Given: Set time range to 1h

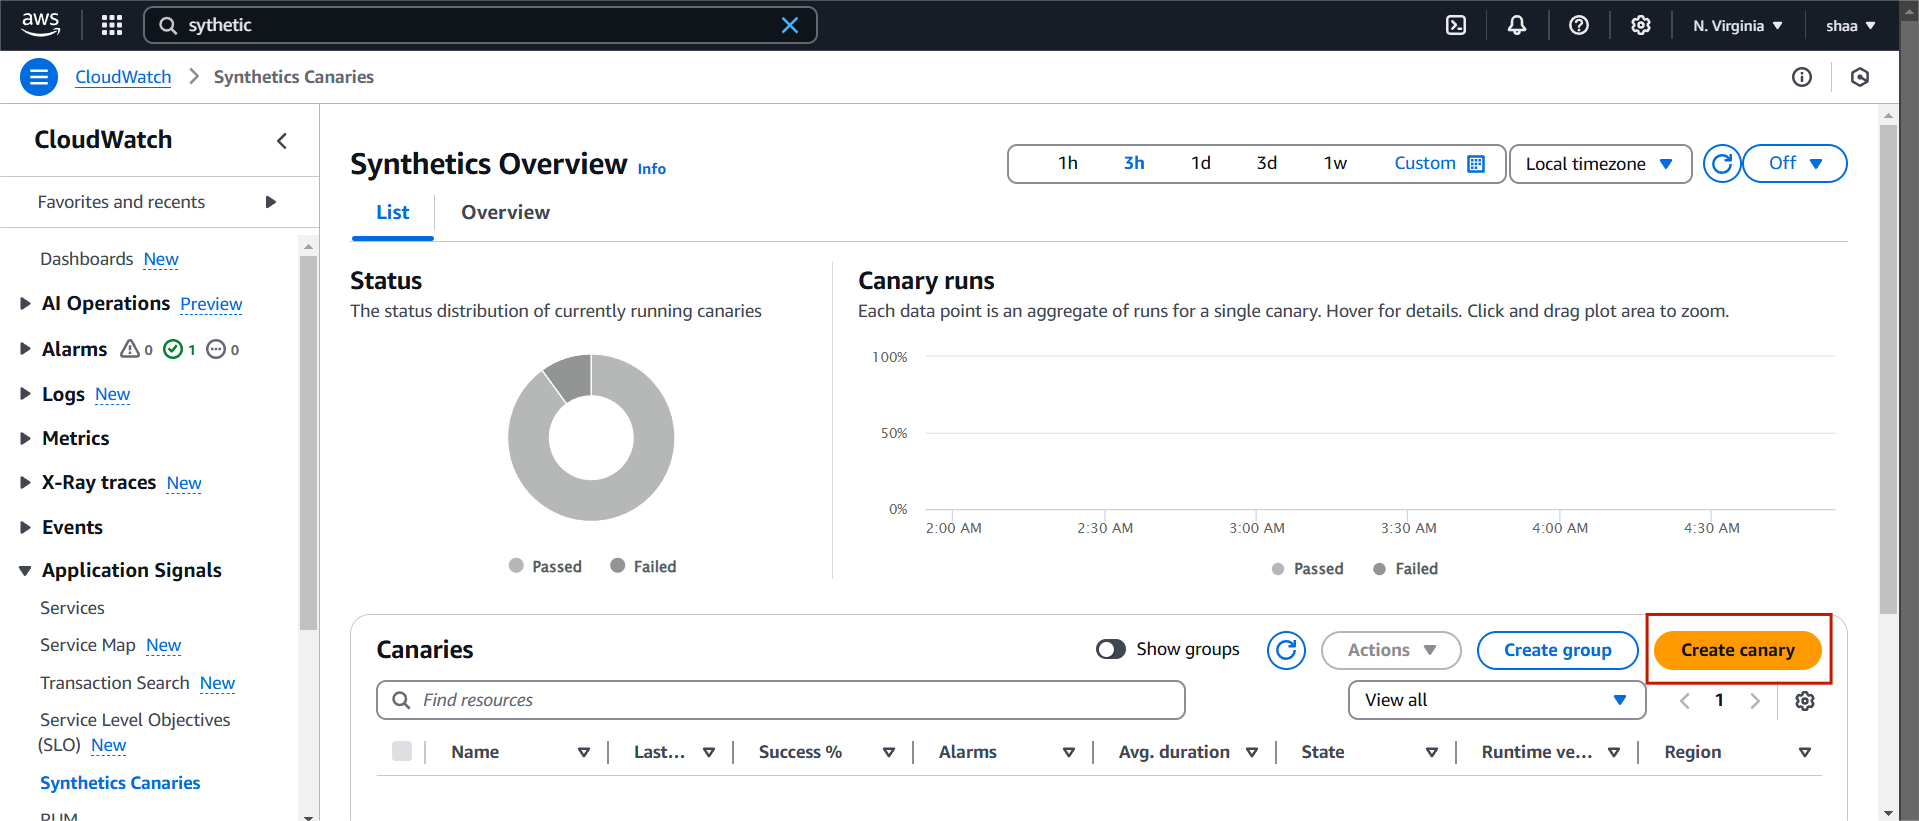Looking at the screenshot, I should click(1068, 163).
